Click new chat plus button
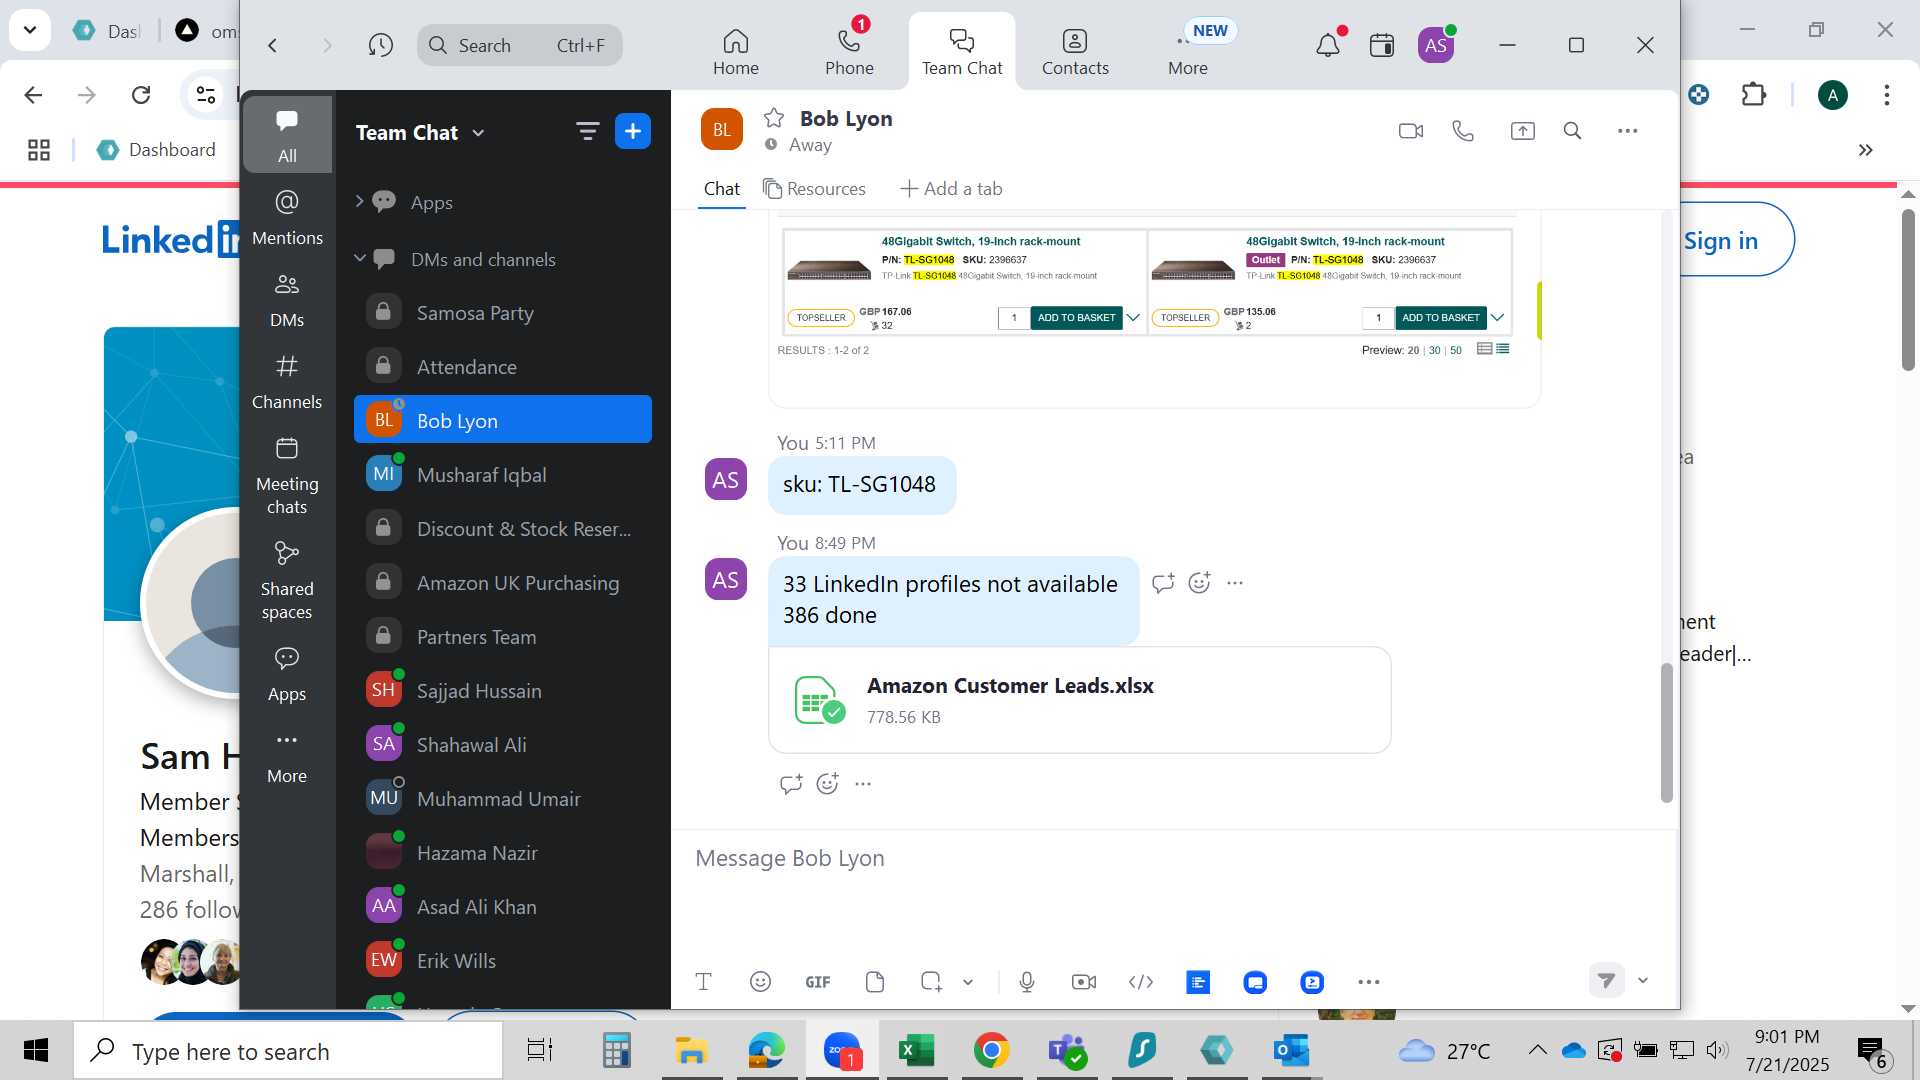The image size is (1920, 1080). tap(632, 131)
